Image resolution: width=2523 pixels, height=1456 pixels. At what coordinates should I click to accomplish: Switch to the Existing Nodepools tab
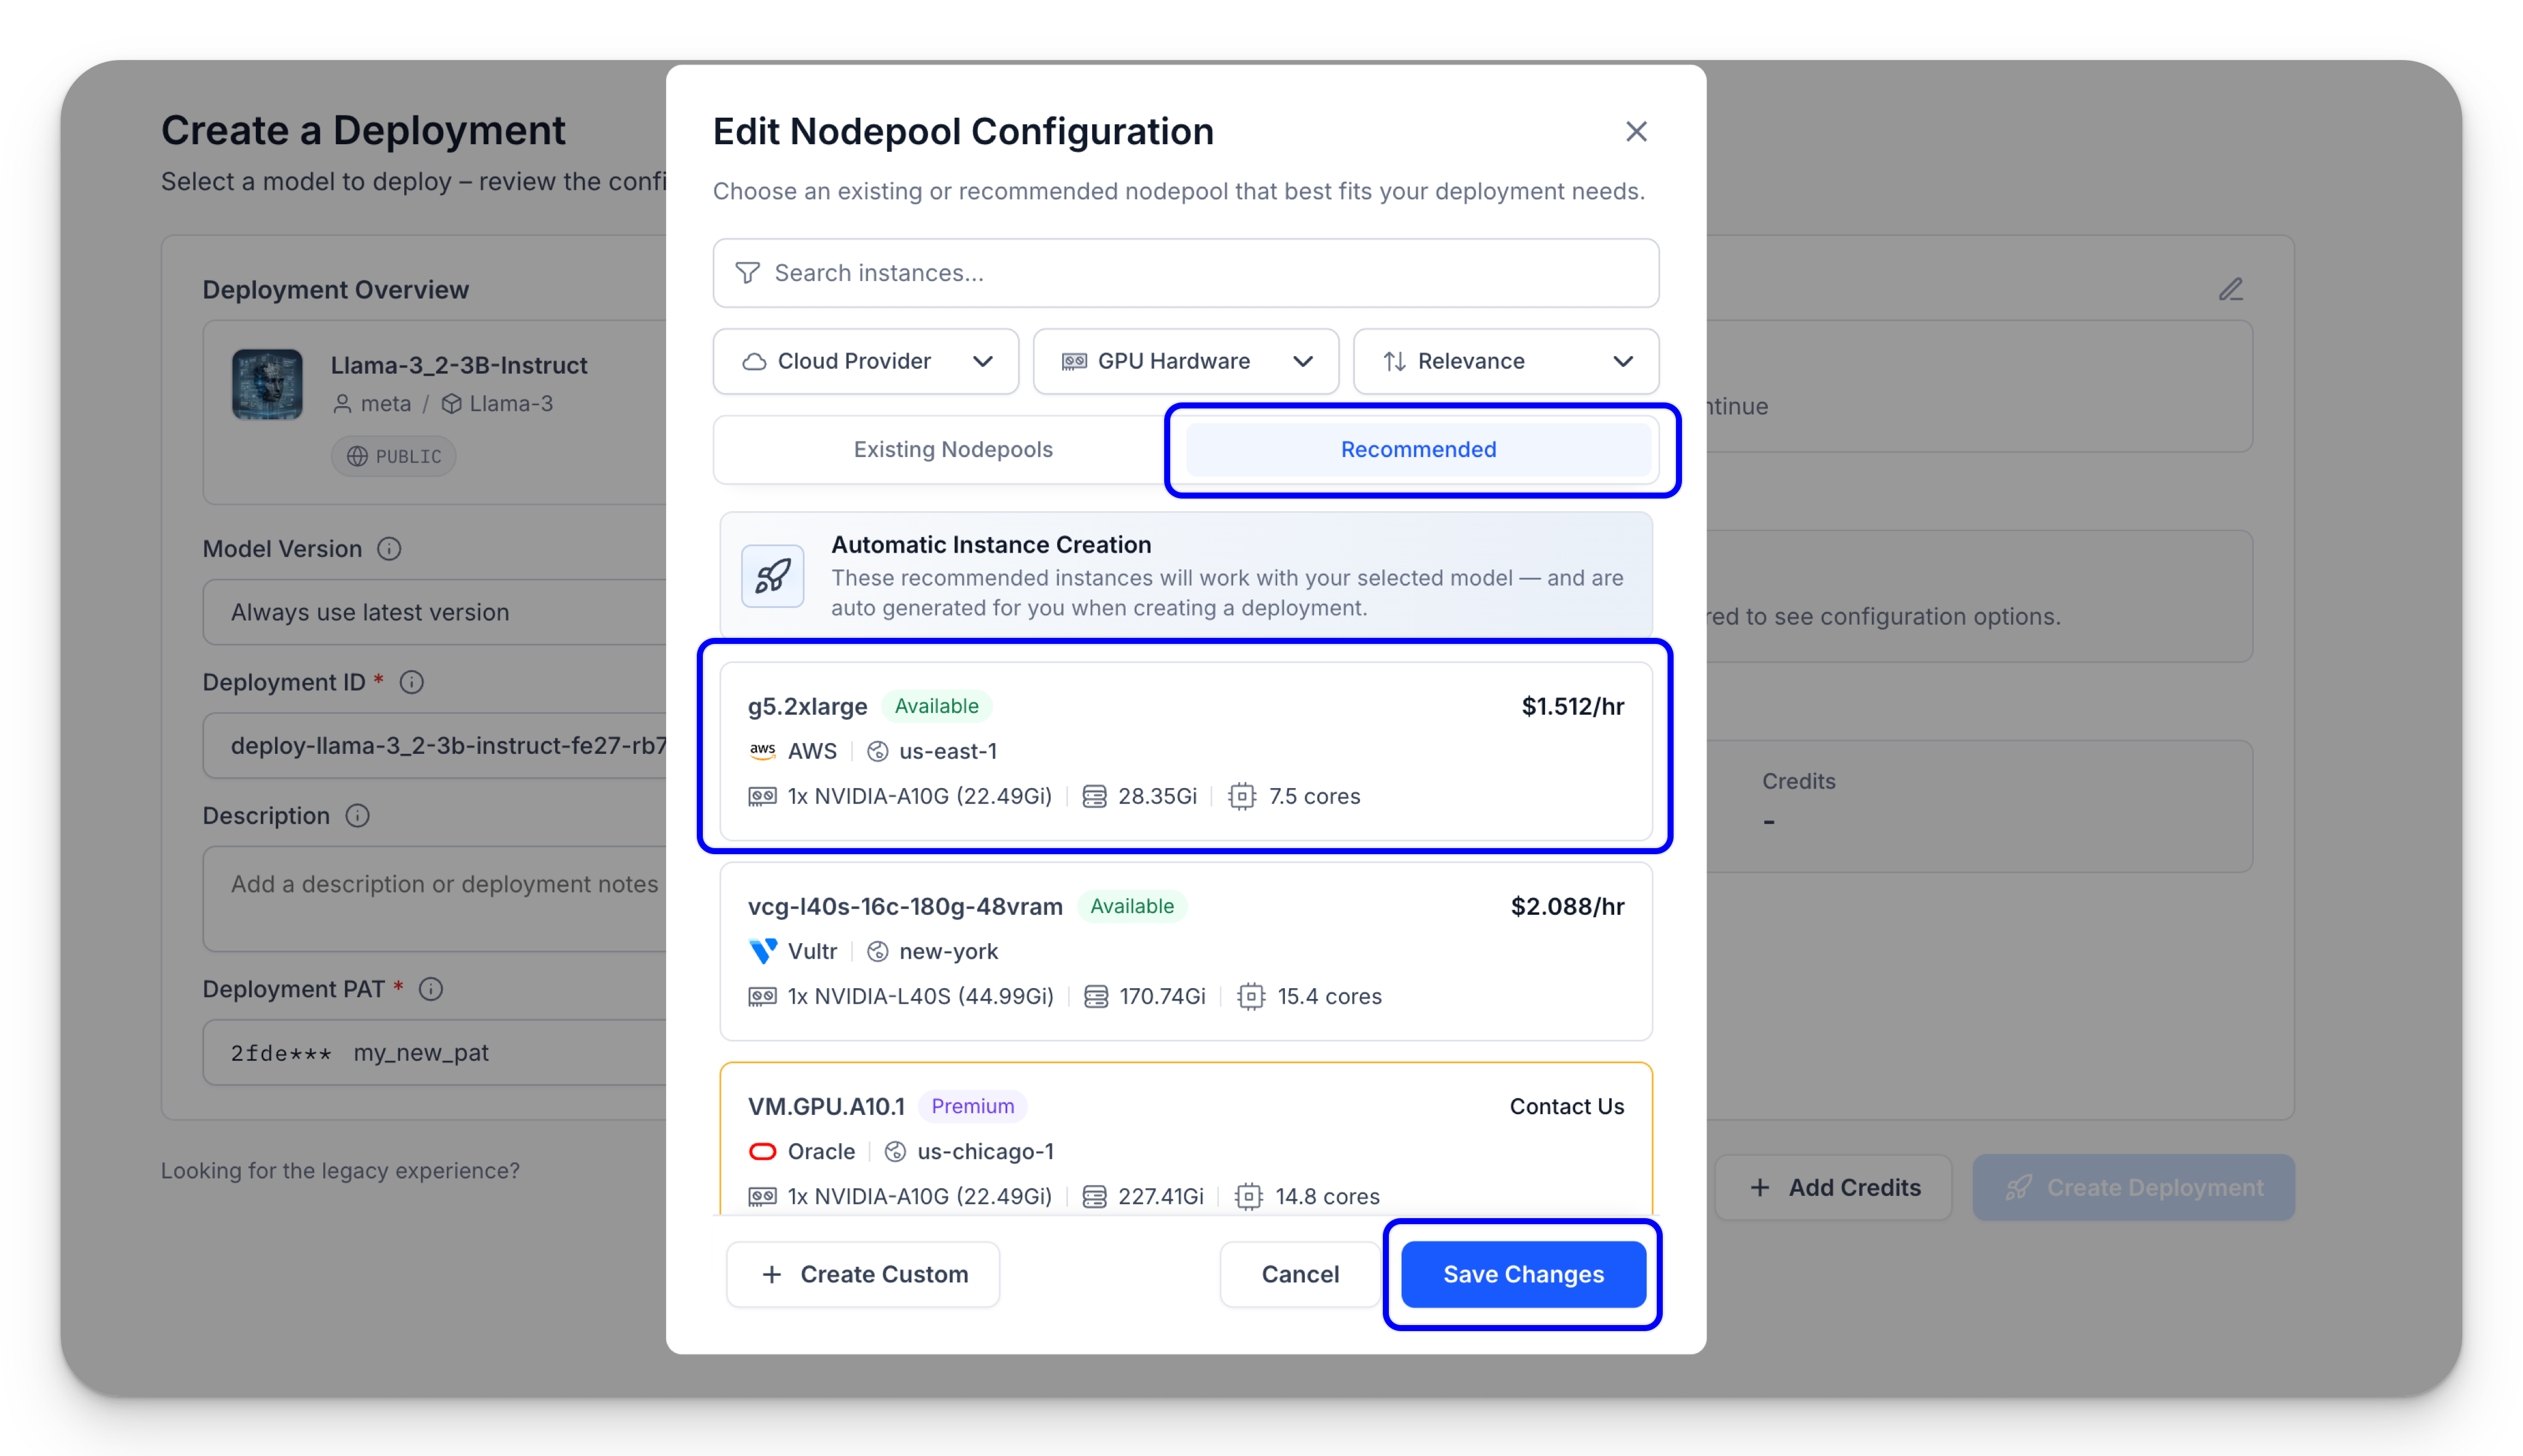pyautogui.click(x=952, y=450)
